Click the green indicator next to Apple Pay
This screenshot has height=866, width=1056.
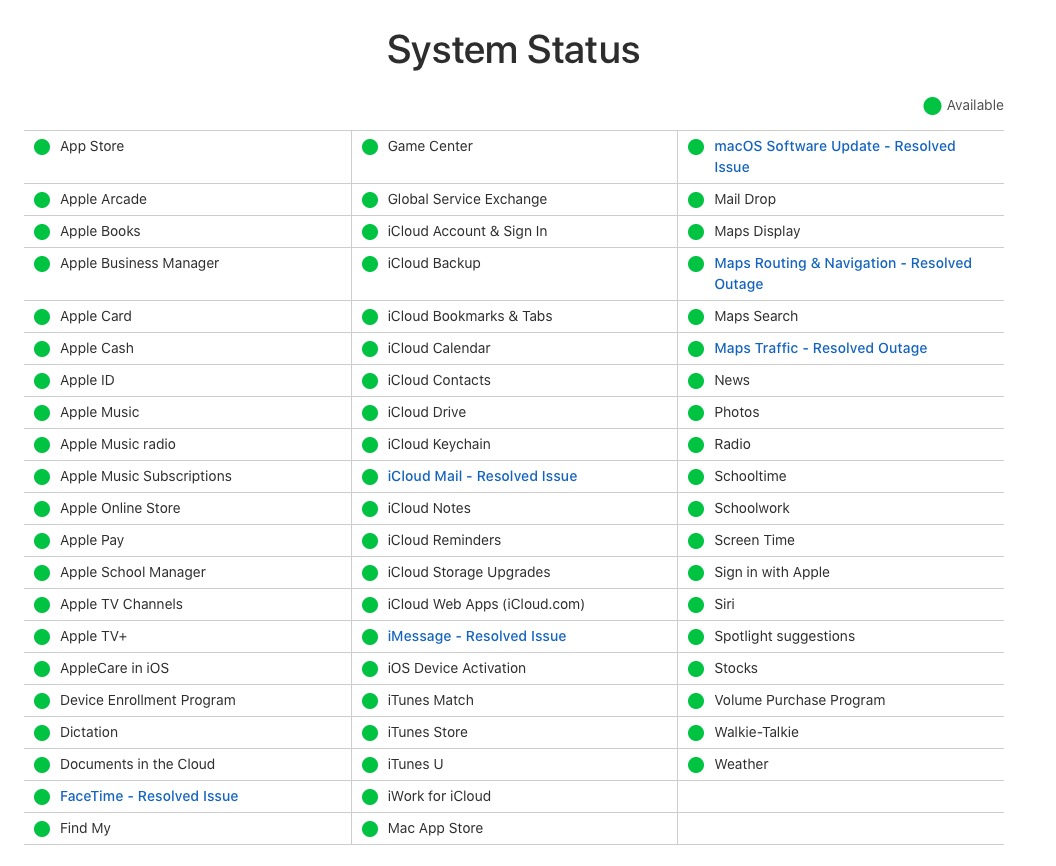[x=42, y=541]
